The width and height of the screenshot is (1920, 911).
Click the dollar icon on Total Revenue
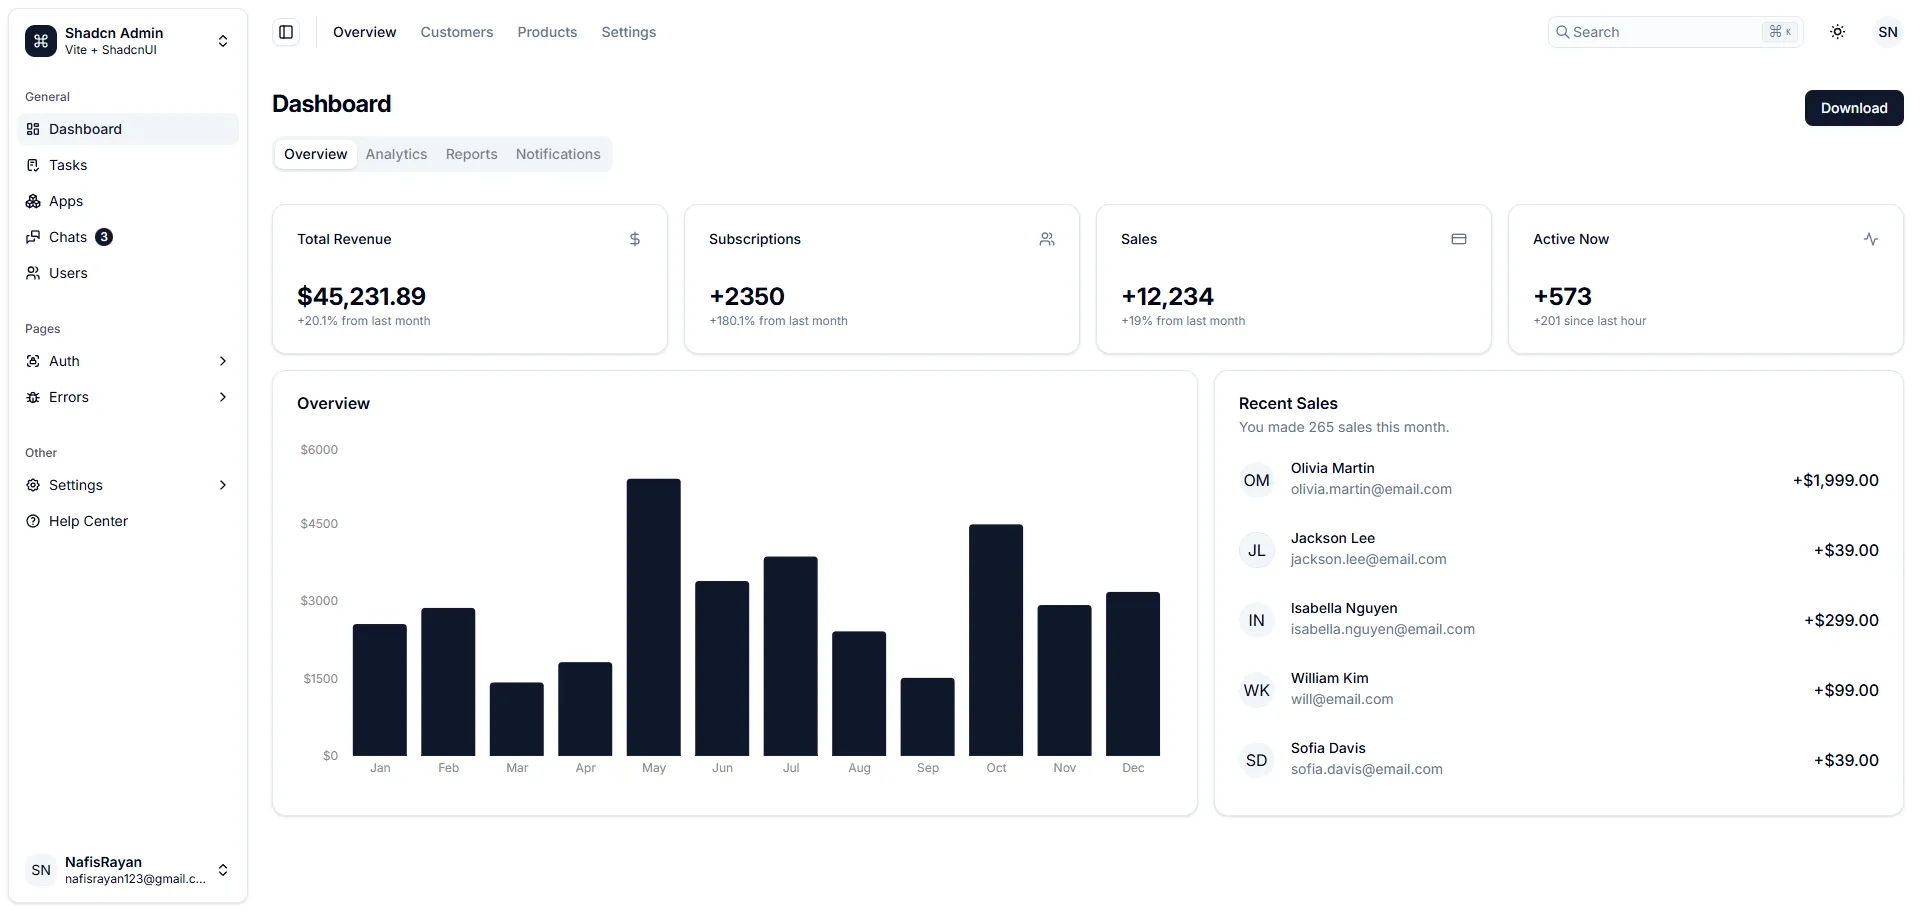(634, 239)
